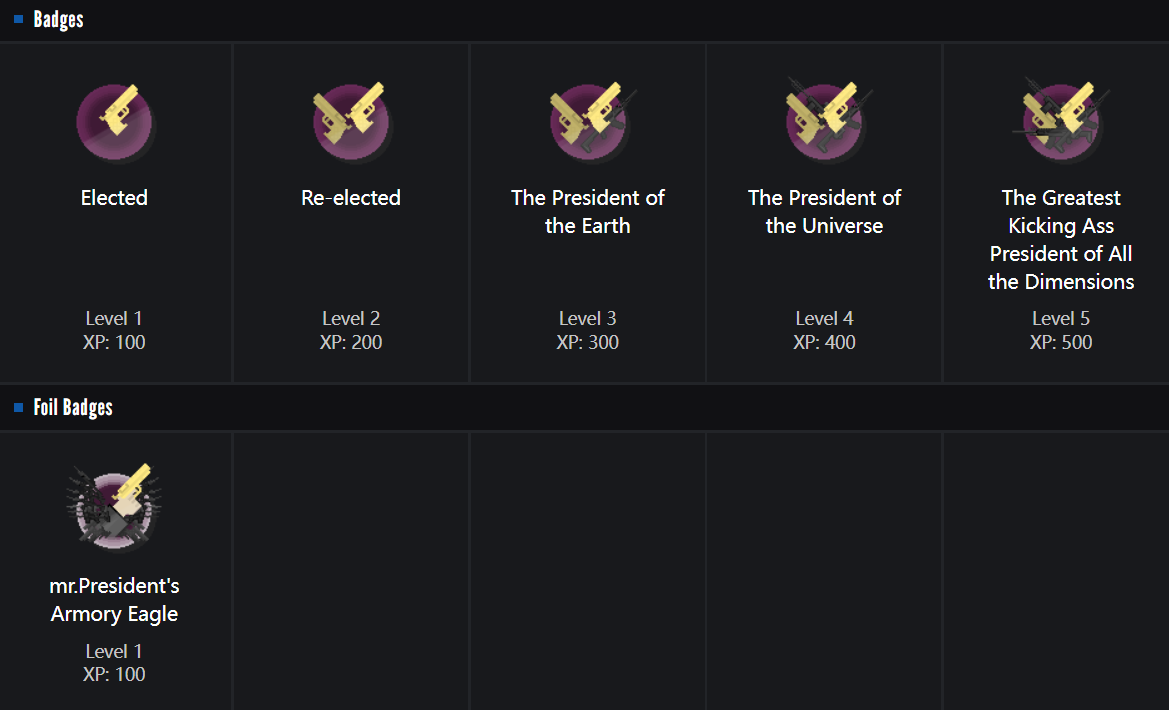The height and width of the screenshot is (710, 1169).
Task: Click the Foil Badges section header
Action: click(x=73, y=407)
